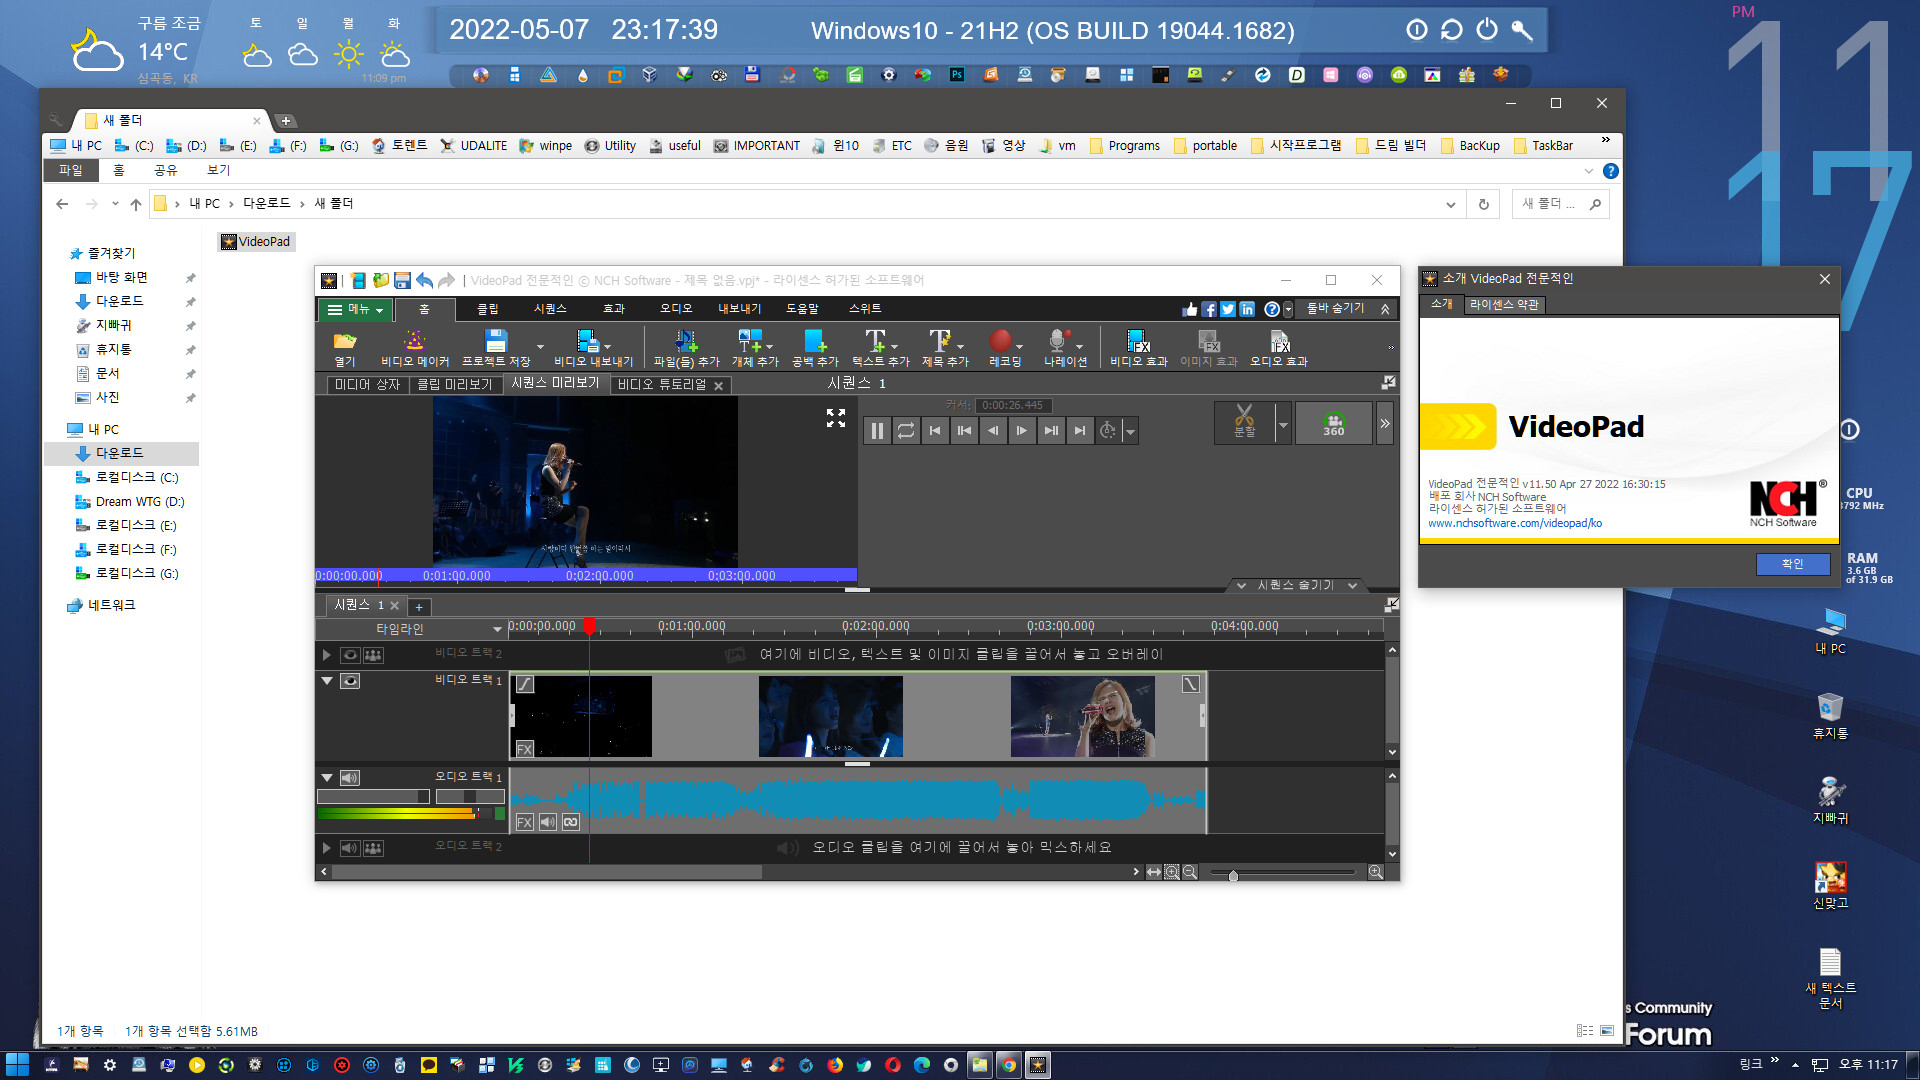Click the 텍스트 추가 add text icon
1920x1080 pixels.
(x=875, y=341)
